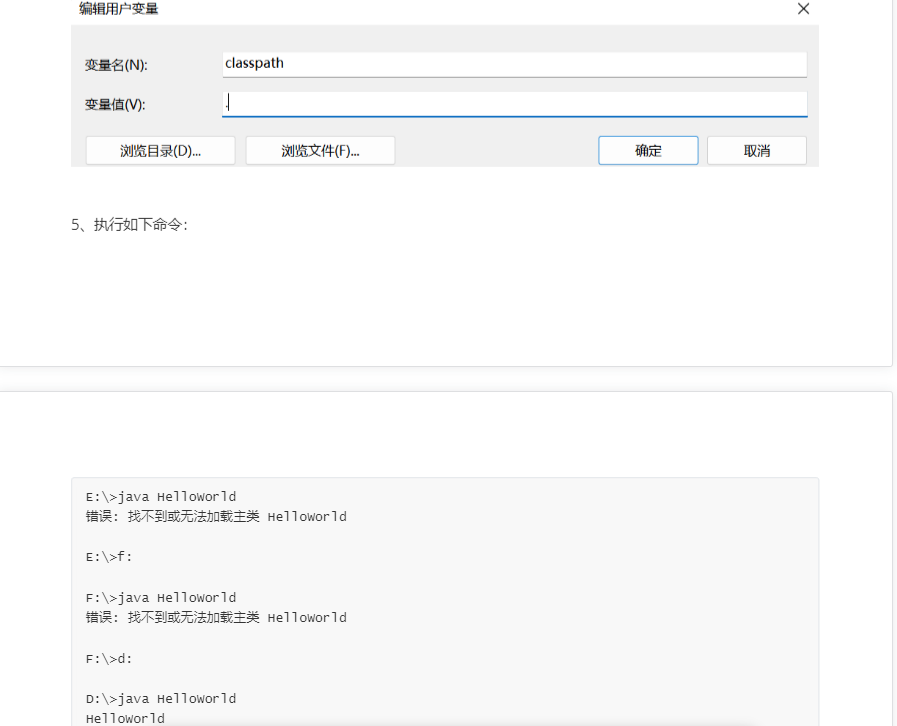The image size is (897, 726).
Task: Click the error line below F:\>java HelloWorld
Action: [x=216, y=618]
